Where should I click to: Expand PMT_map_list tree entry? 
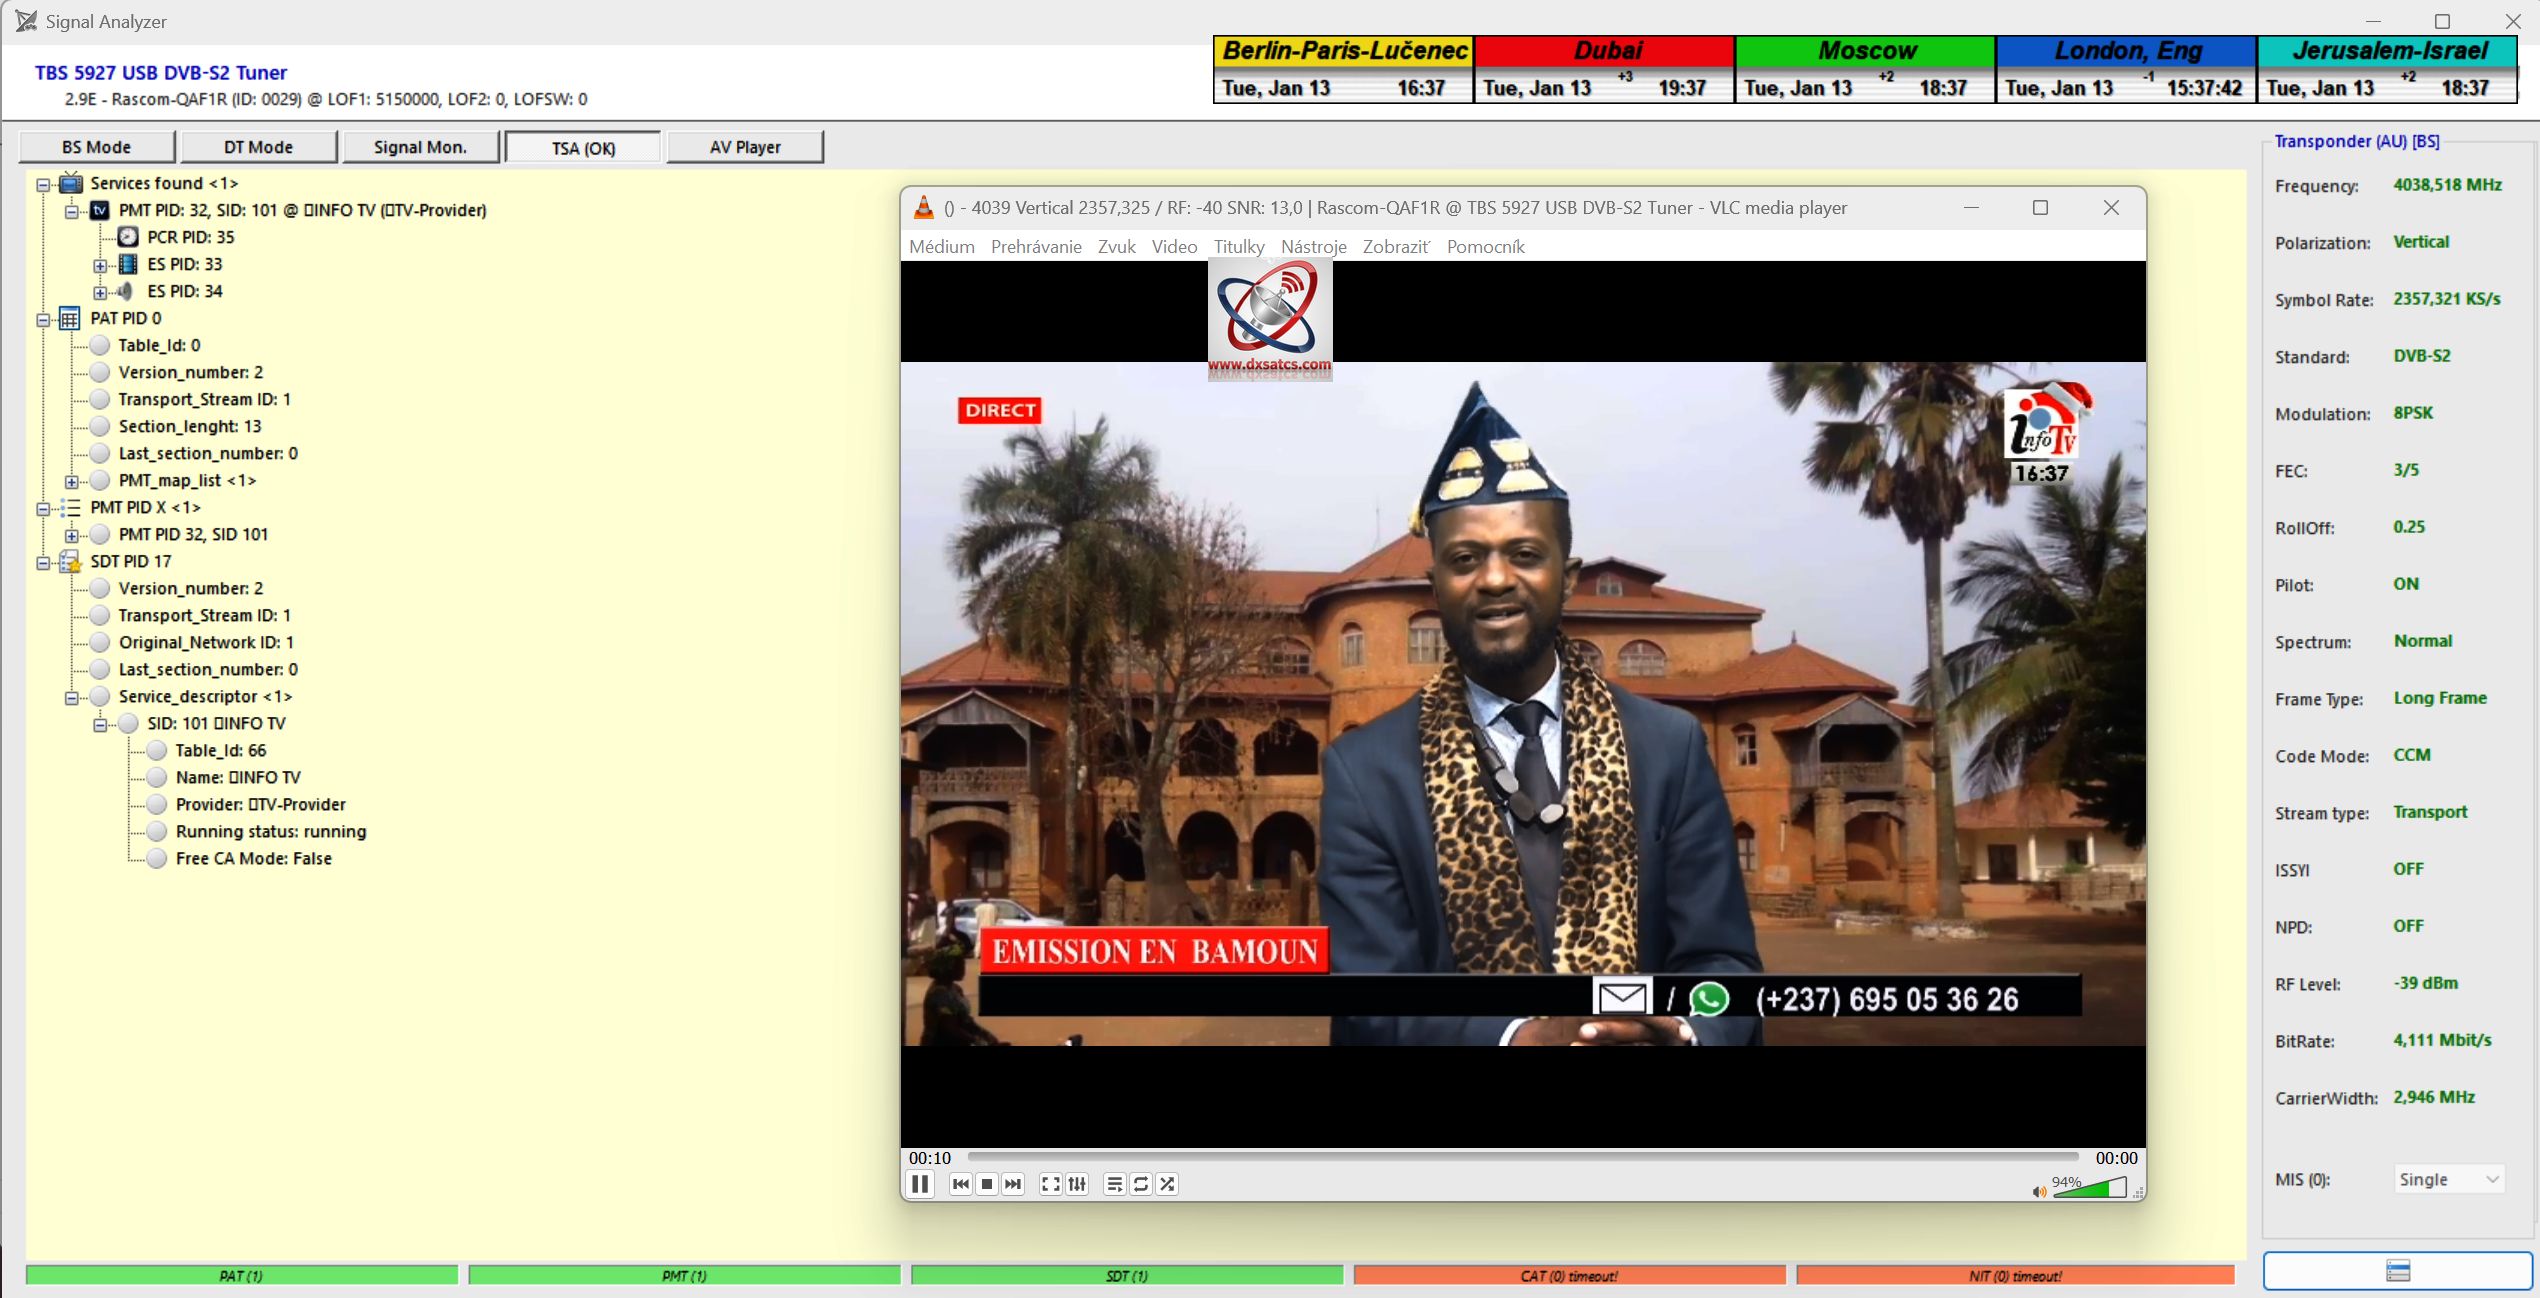pyautogui.click(x=71, y=481)
